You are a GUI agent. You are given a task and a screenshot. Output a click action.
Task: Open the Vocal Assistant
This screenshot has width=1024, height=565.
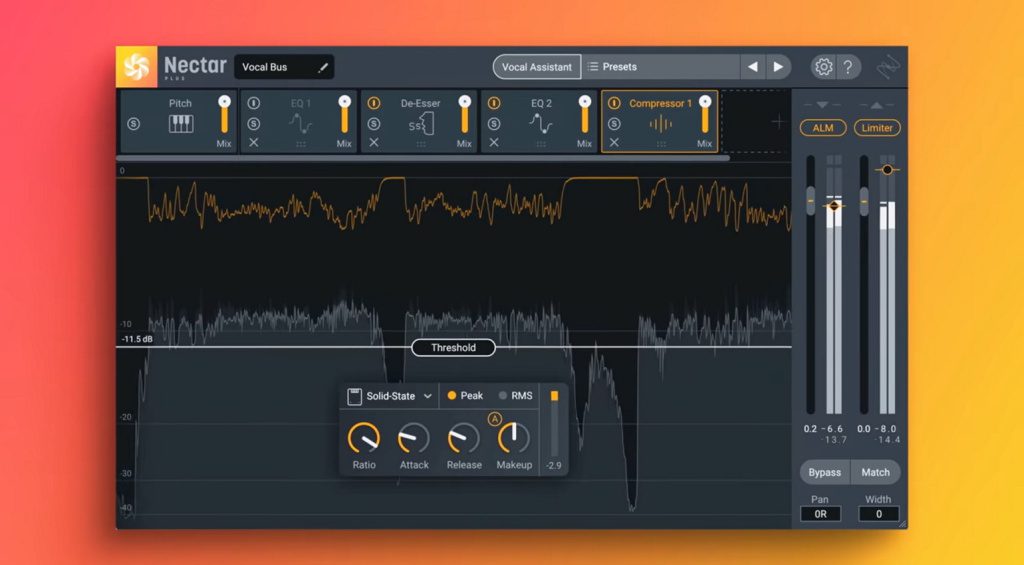click(537, 67)
